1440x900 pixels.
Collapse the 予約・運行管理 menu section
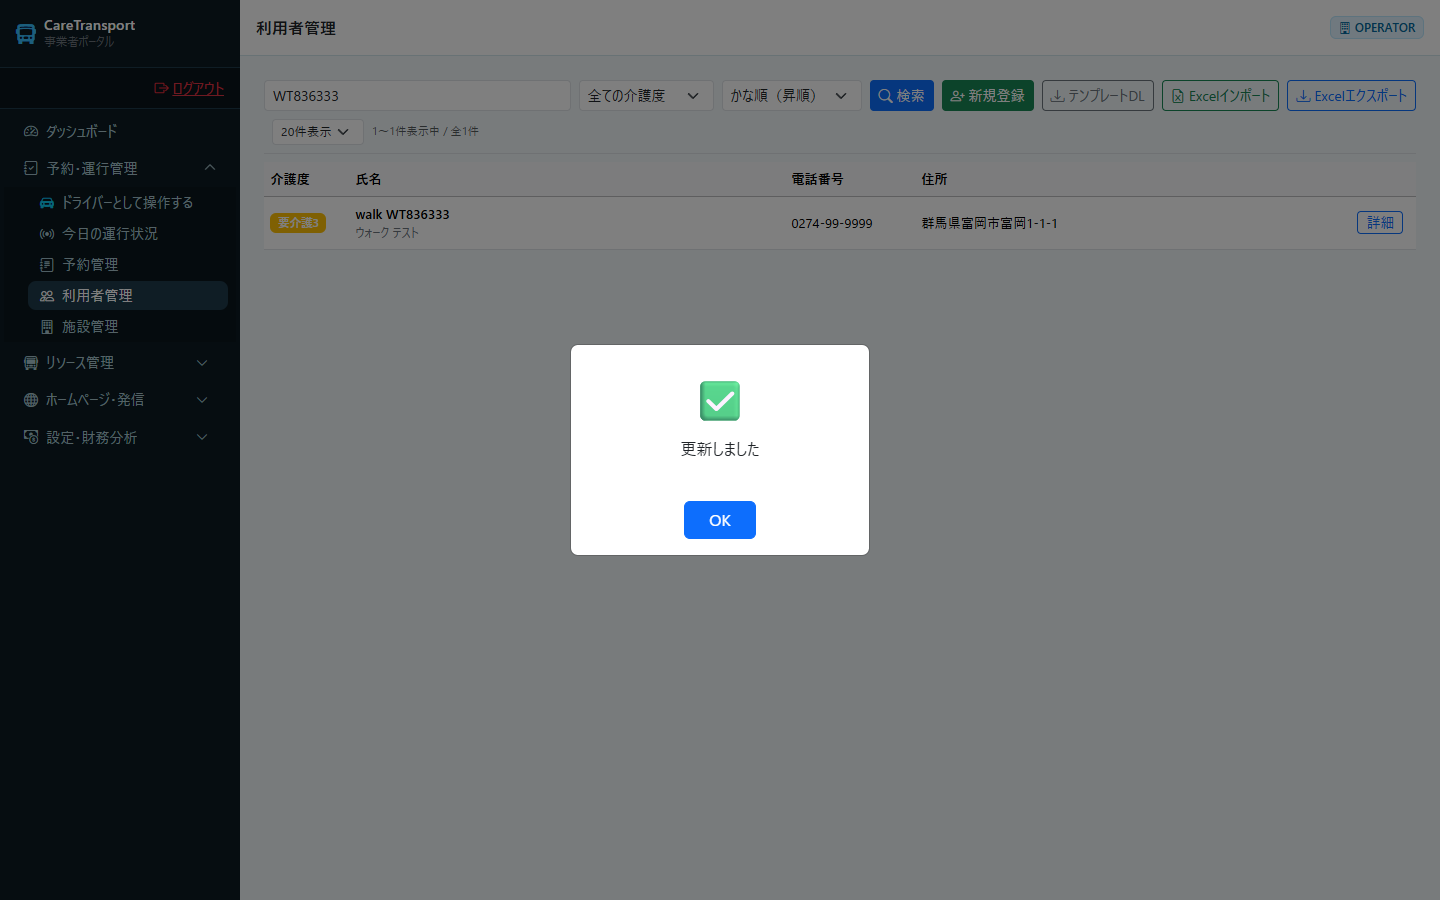click(120, 168)
